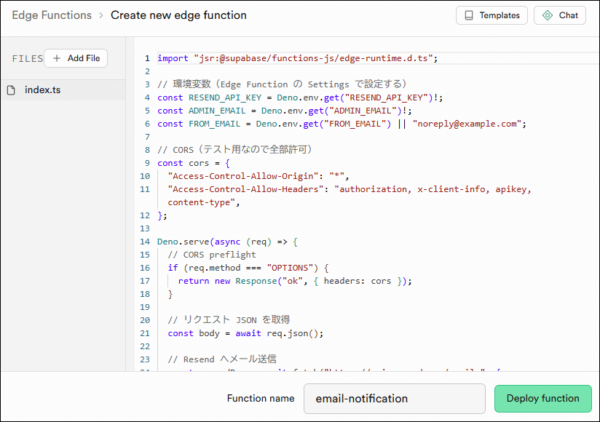Select the index.ts file name

pyautogui.click(x=44, y=90)
